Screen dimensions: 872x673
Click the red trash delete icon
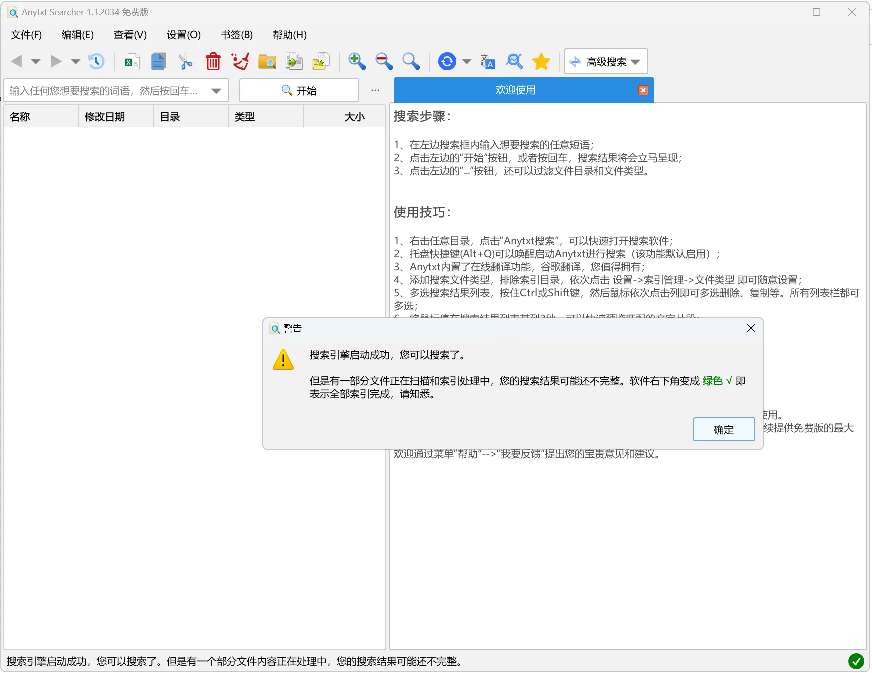212,61
